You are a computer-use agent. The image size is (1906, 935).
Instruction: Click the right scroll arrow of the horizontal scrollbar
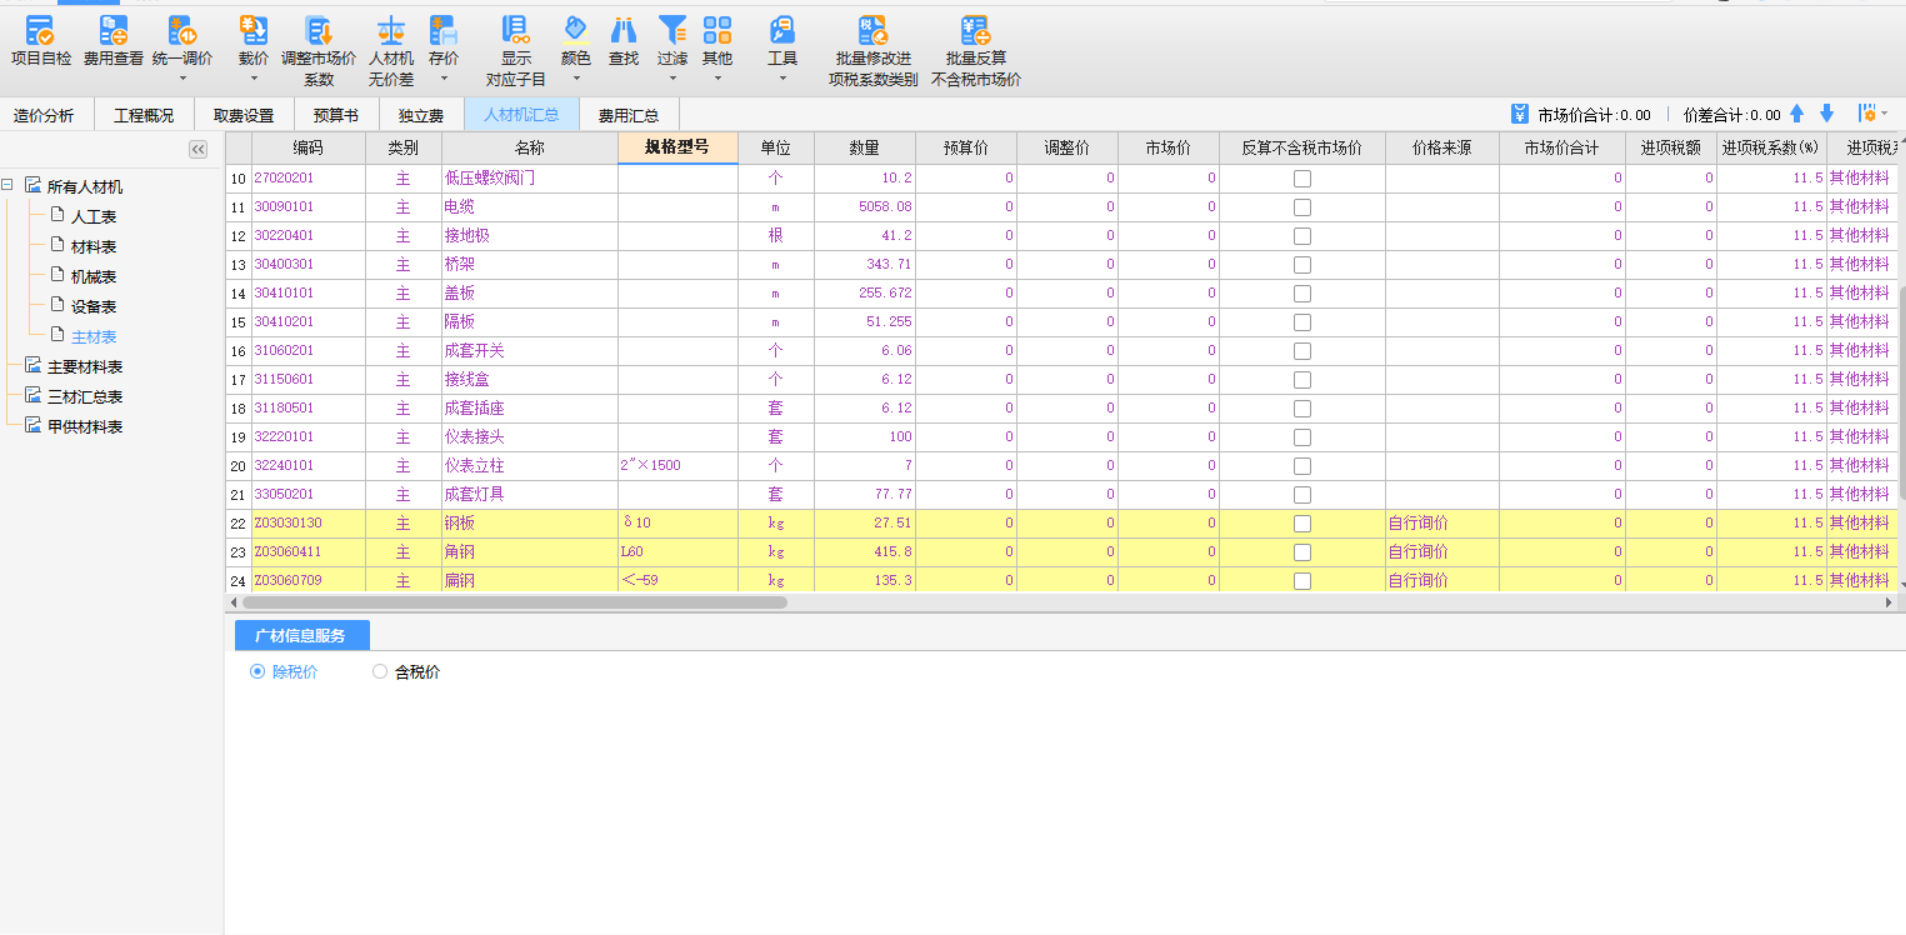(x=1888, y=602)
